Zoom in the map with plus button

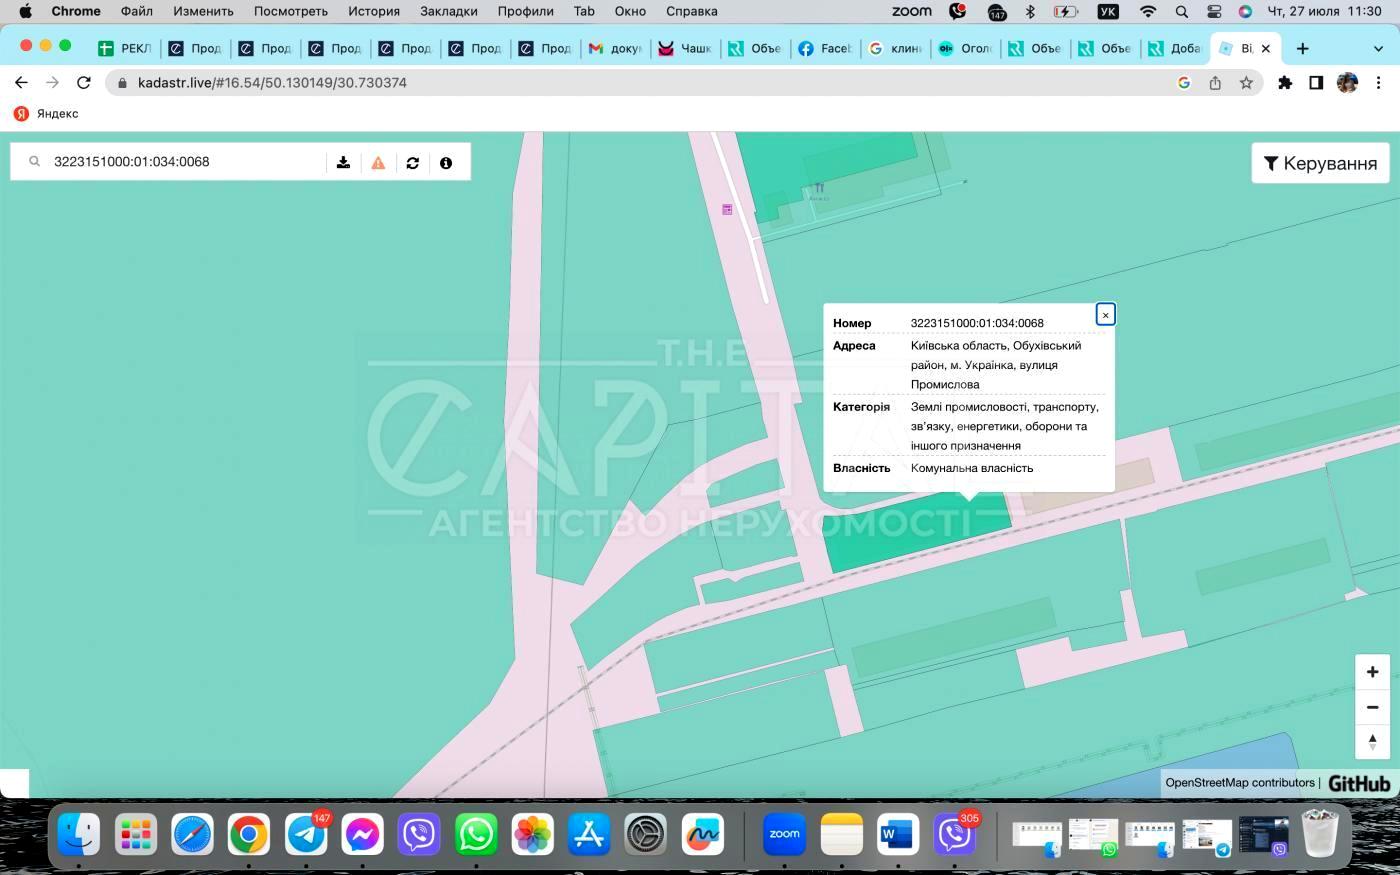[x=1372, y=672]
